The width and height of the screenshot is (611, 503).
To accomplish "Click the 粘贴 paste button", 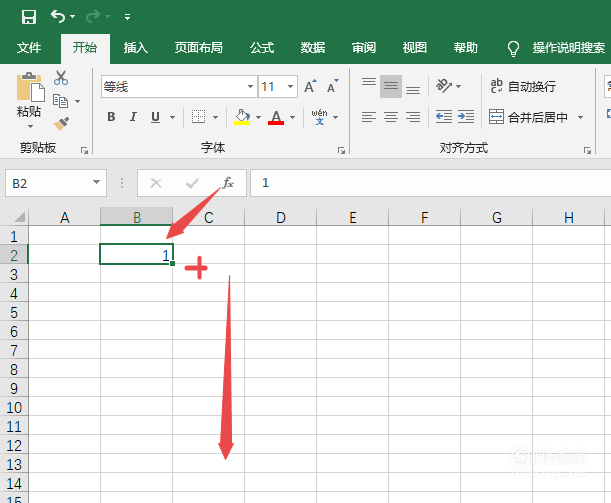I will click(x=30, y=95).
